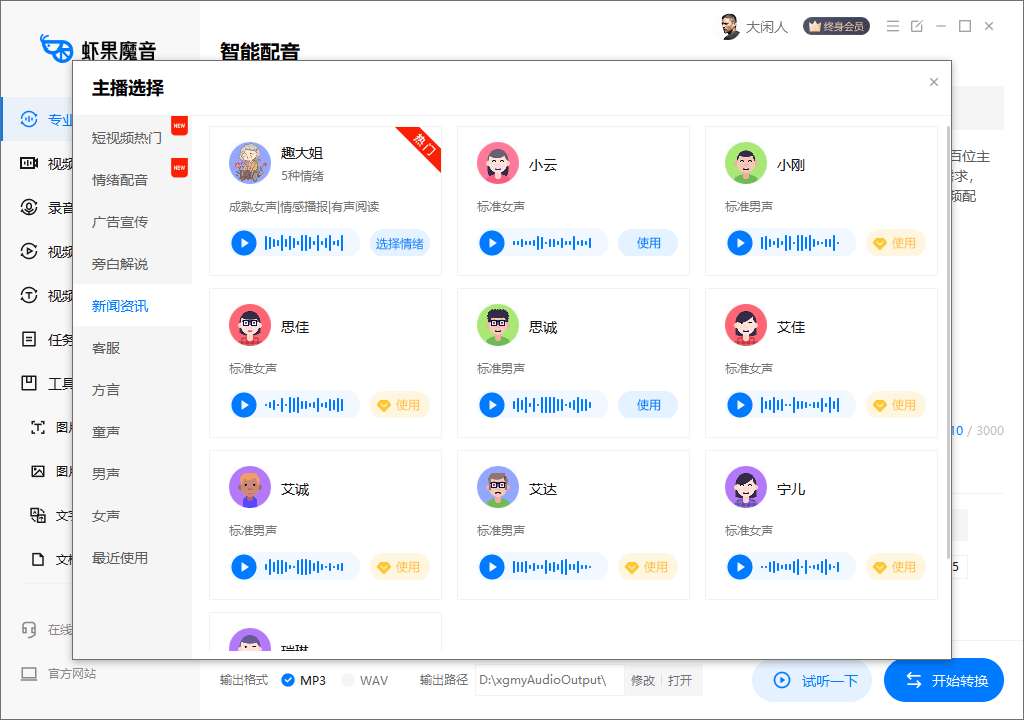Open the professional dubbing sidebar icon
Viewport: 1024px width, 720px height.
(x=29, y=119)
